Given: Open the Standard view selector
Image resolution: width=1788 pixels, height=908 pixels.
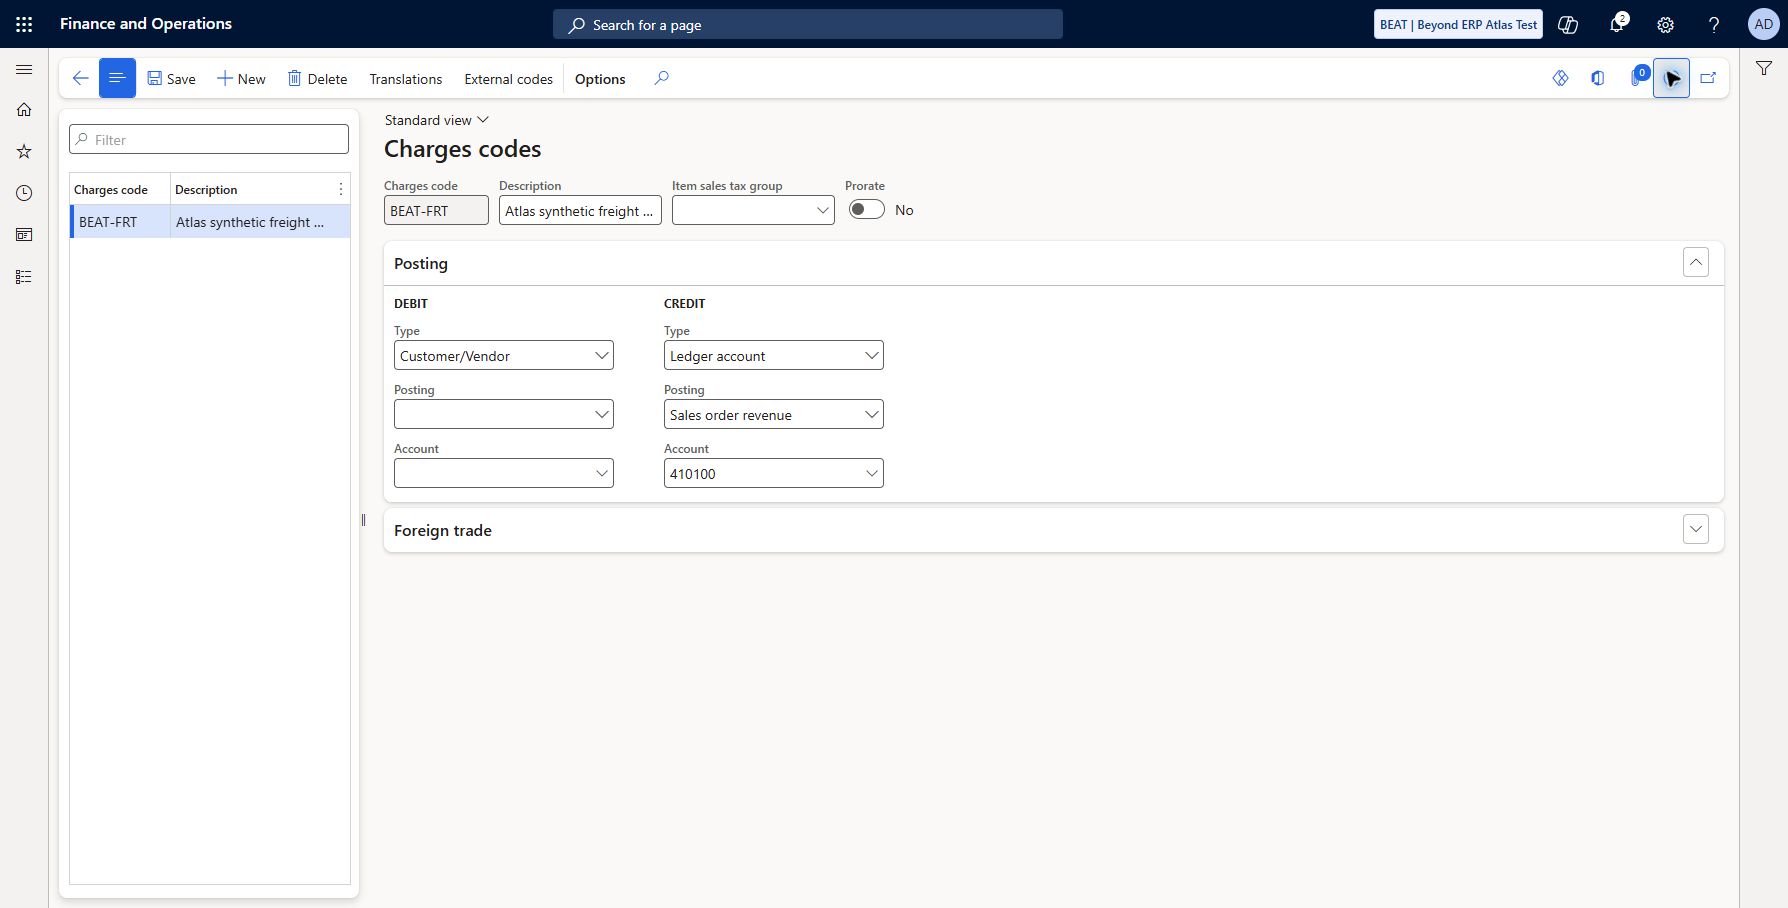Looking at the screenshot, I should click(437, 120).
